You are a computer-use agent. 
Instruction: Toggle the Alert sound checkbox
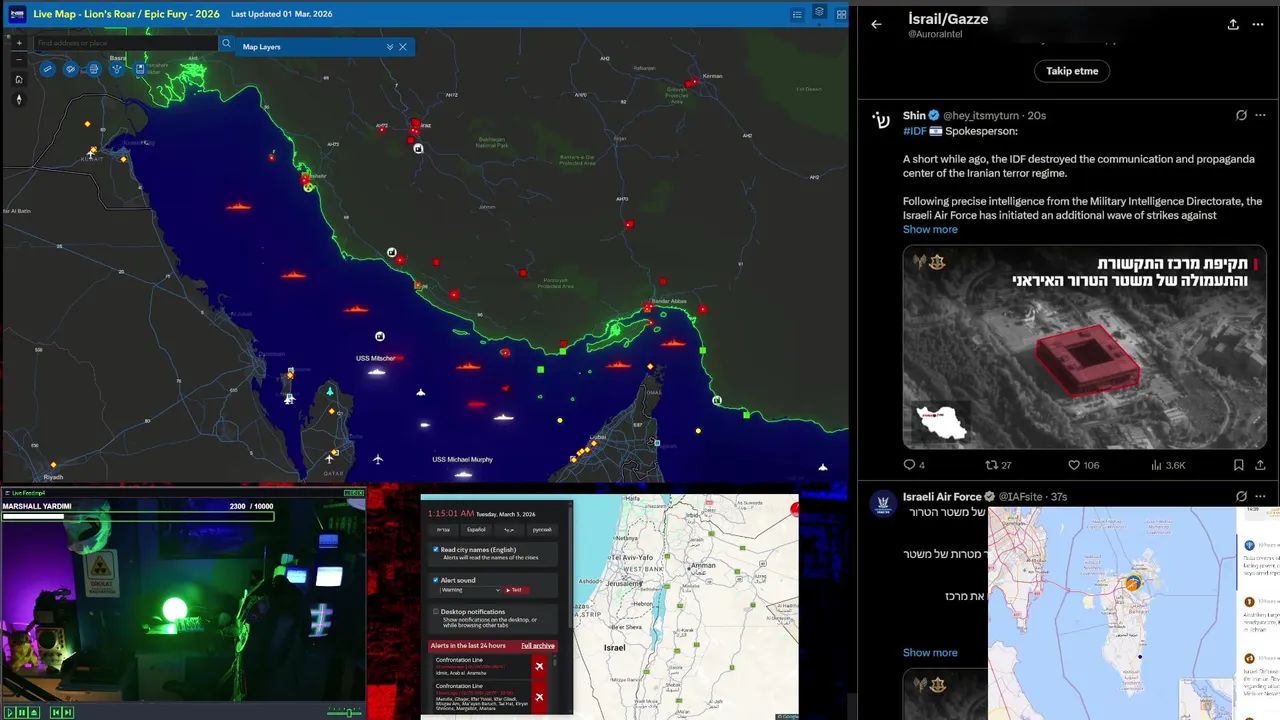point(436,580)
